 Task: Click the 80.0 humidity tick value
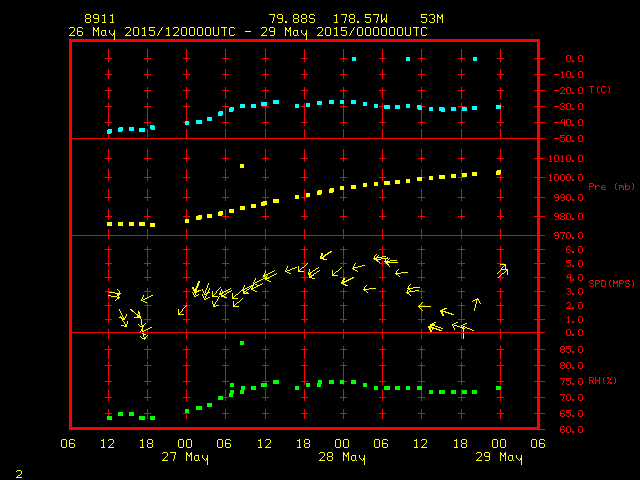click(571, 366)
